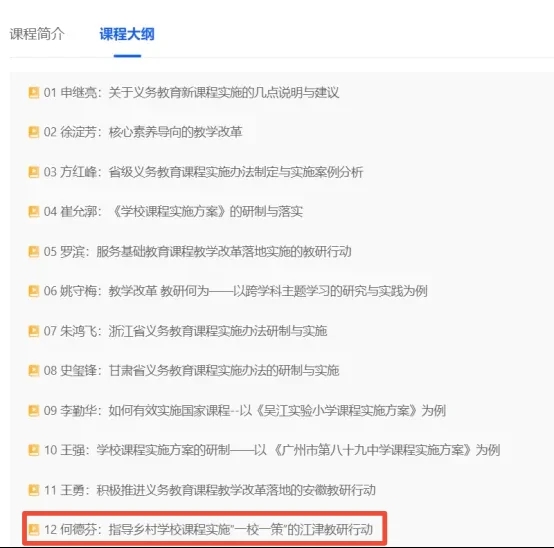The width and height of the screenshot is (554, 548).
Task: Click the video icon beside lesson 07
Action: [x=34, y=331]
